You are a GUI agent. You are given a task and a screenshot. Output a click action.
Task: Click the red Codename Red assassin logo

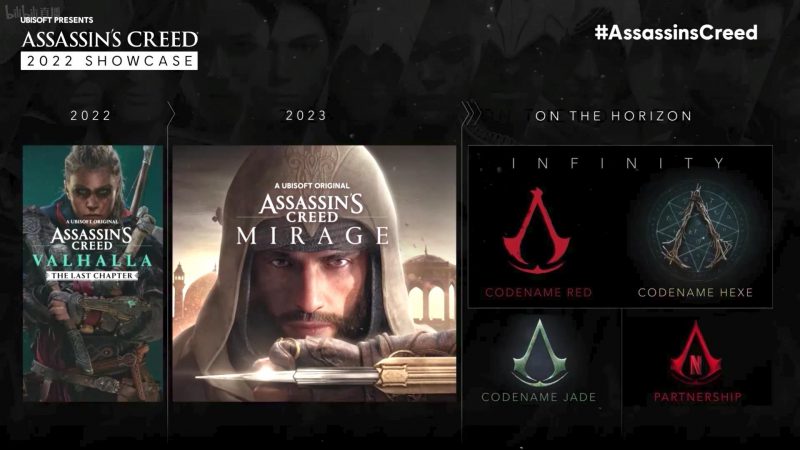[x=537, y=231]
